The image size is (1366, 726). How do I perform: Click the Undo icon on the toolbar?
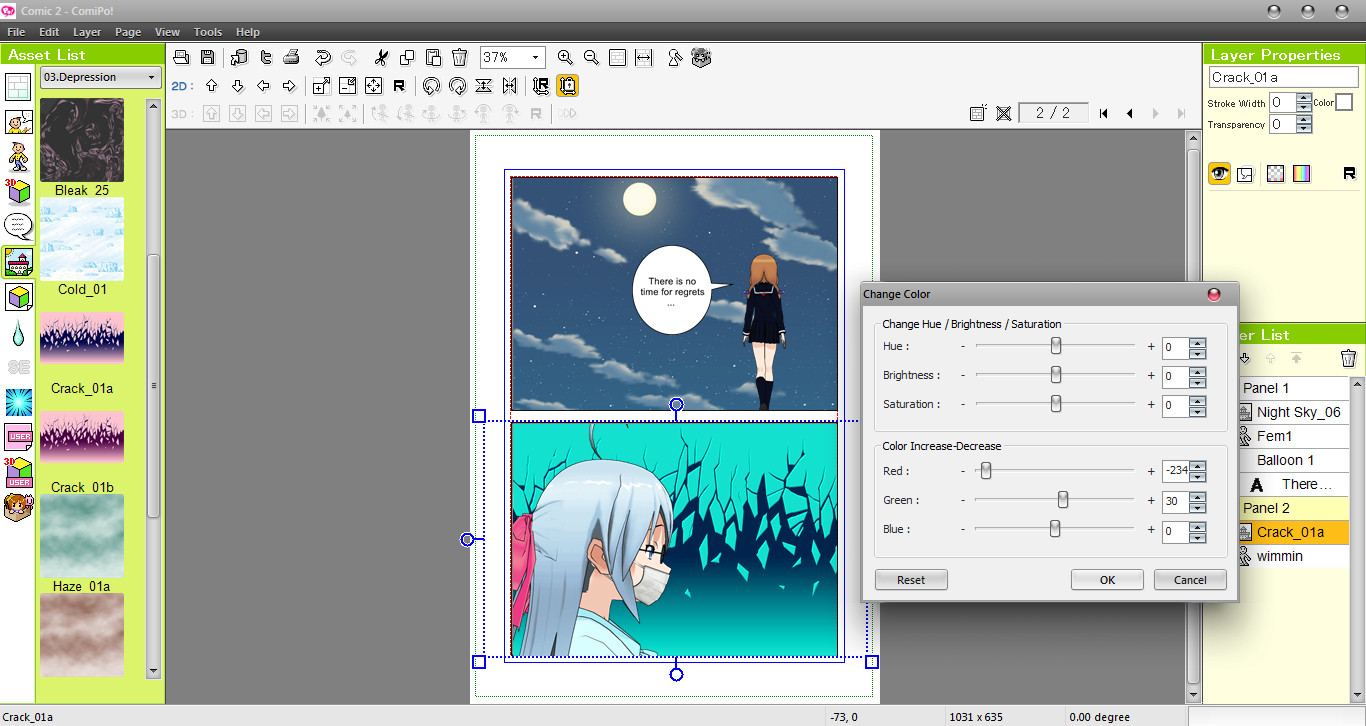[x=320, y=57]
